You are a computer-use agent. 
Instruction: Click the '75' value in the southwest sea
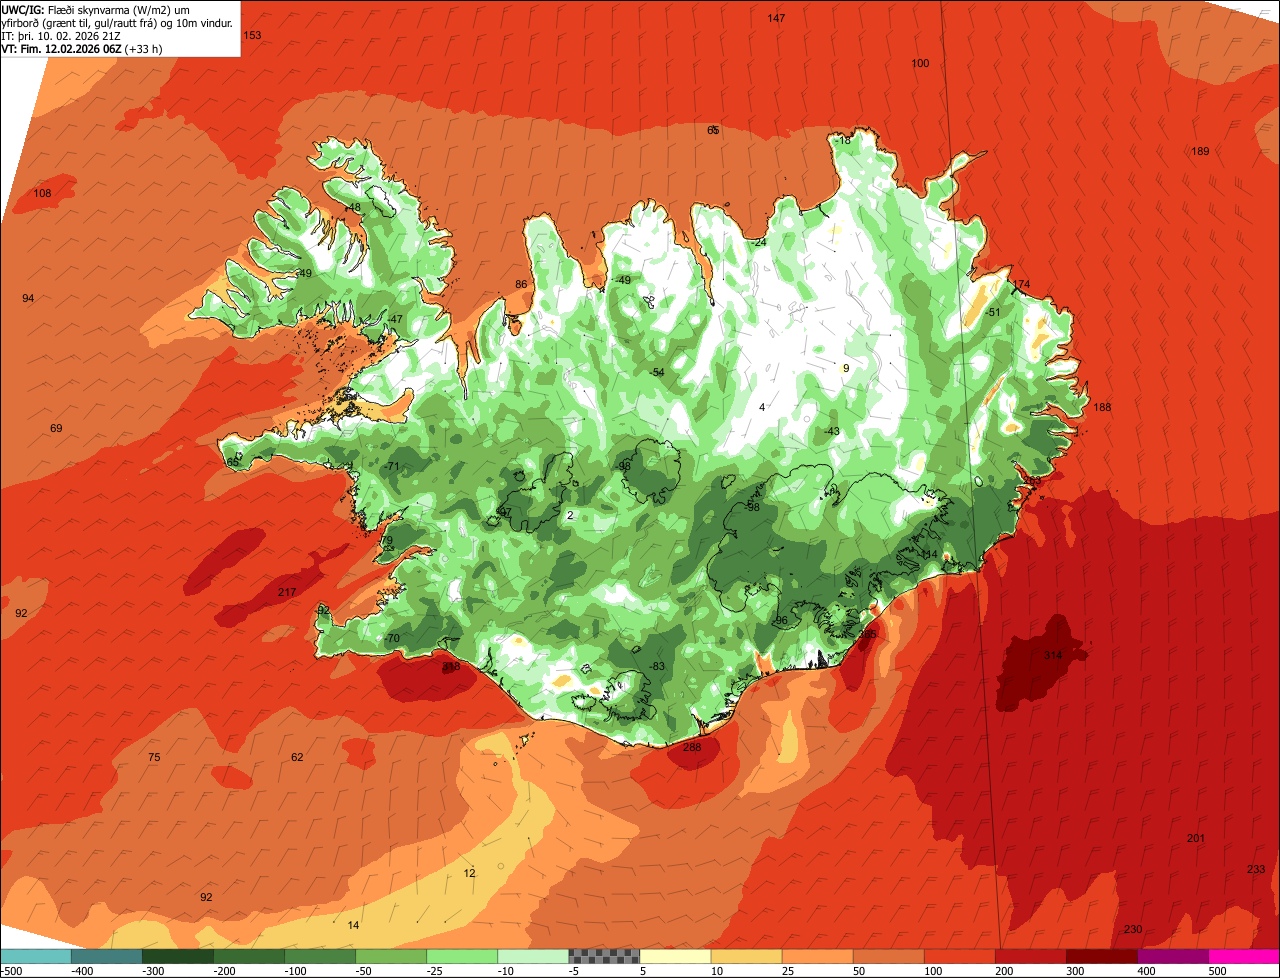click(154, 757)
